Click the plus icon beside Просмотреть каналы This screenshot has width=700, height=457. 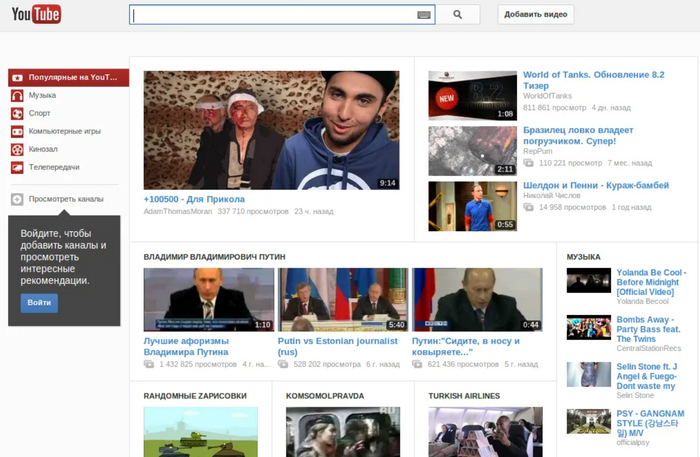click(17, 199)
